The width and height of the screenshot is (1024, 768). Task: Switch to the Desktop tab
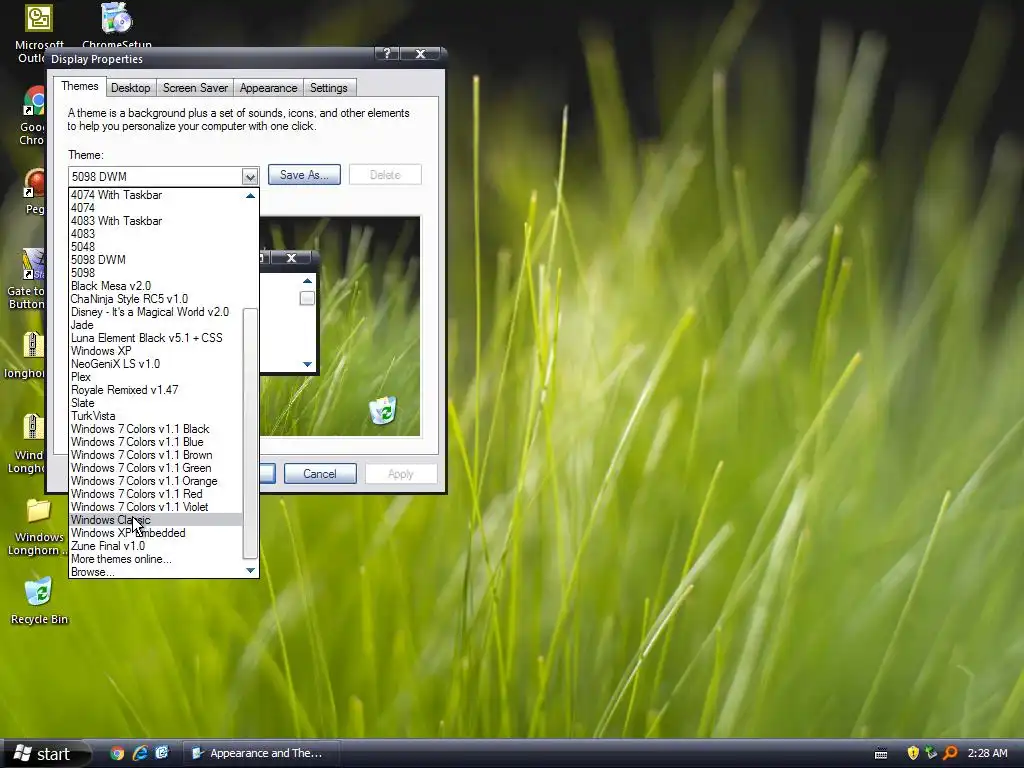[x=131, y=88]
